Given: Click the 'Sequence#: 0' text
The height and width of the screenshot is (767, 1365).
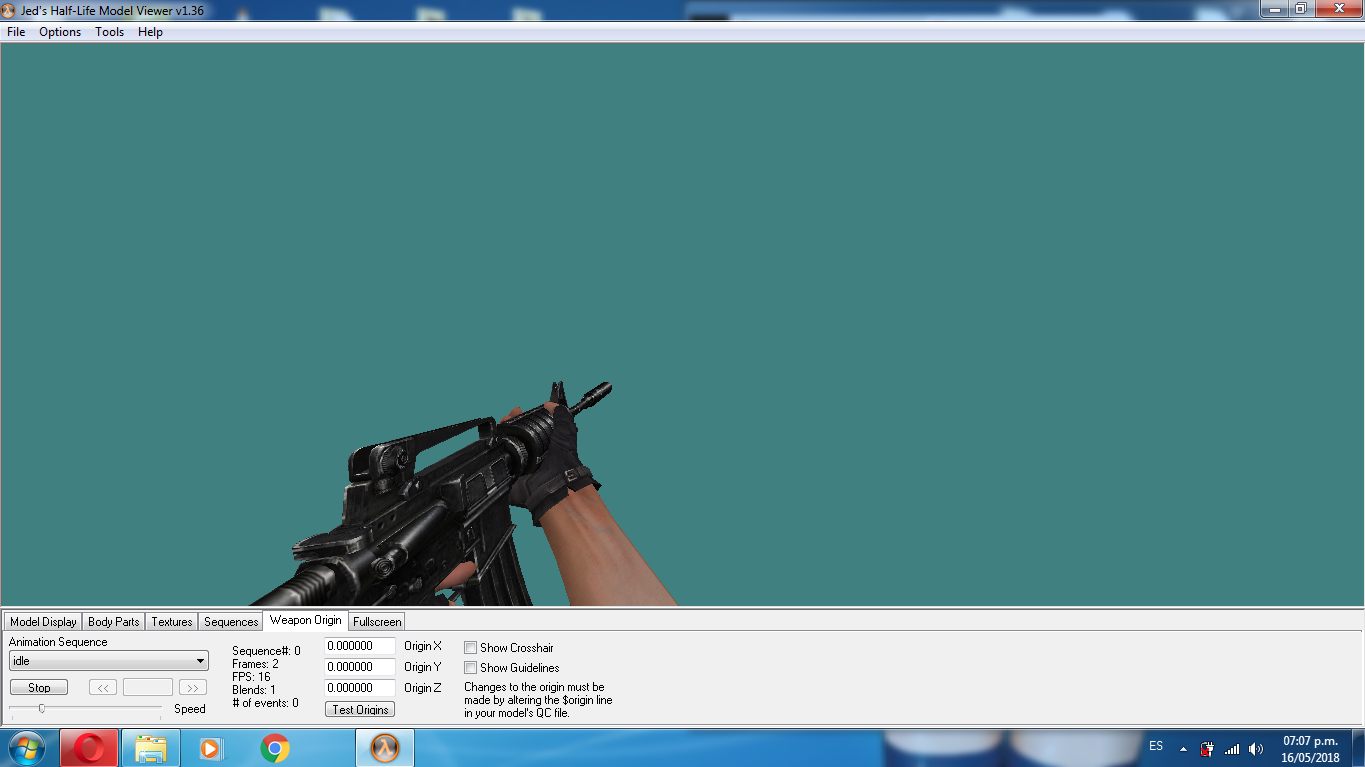Looking at the screenshot, I should tap(266, 651).
